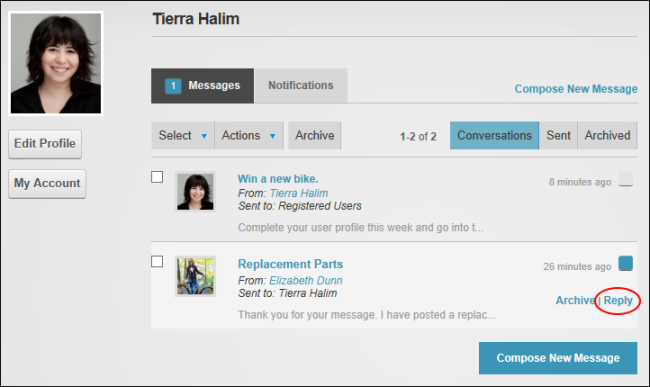Open Tierra Halim's large profile photo
The height and width of the screenshot is (387, 650).
point(56,63)
